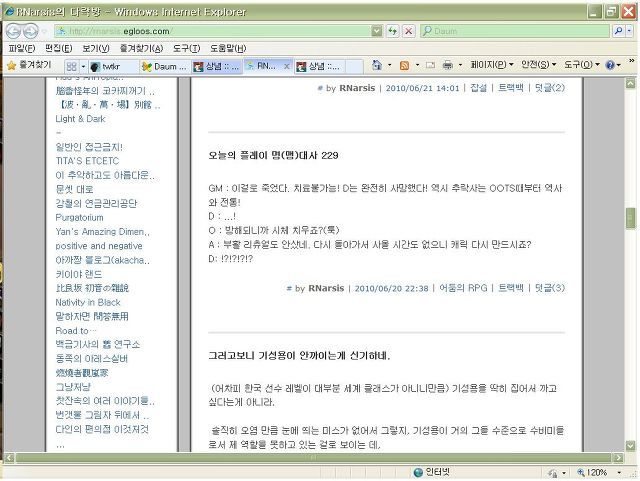Open the search provider dropdown arrow
Image resolution: width=640 pixels, height=481 pixels.
629,31
